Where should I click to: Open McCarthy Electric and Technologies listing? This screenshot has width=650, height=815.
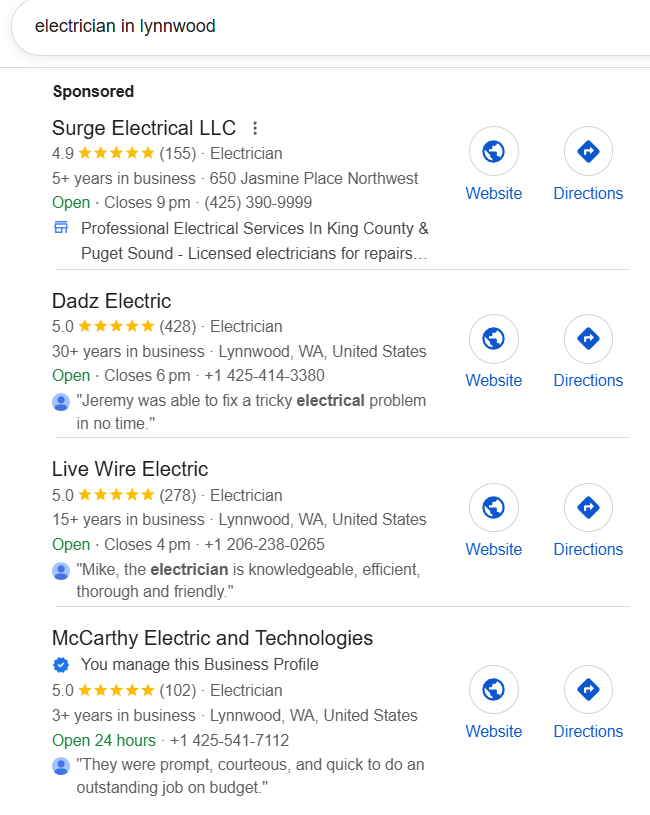(x=212, y=638)
